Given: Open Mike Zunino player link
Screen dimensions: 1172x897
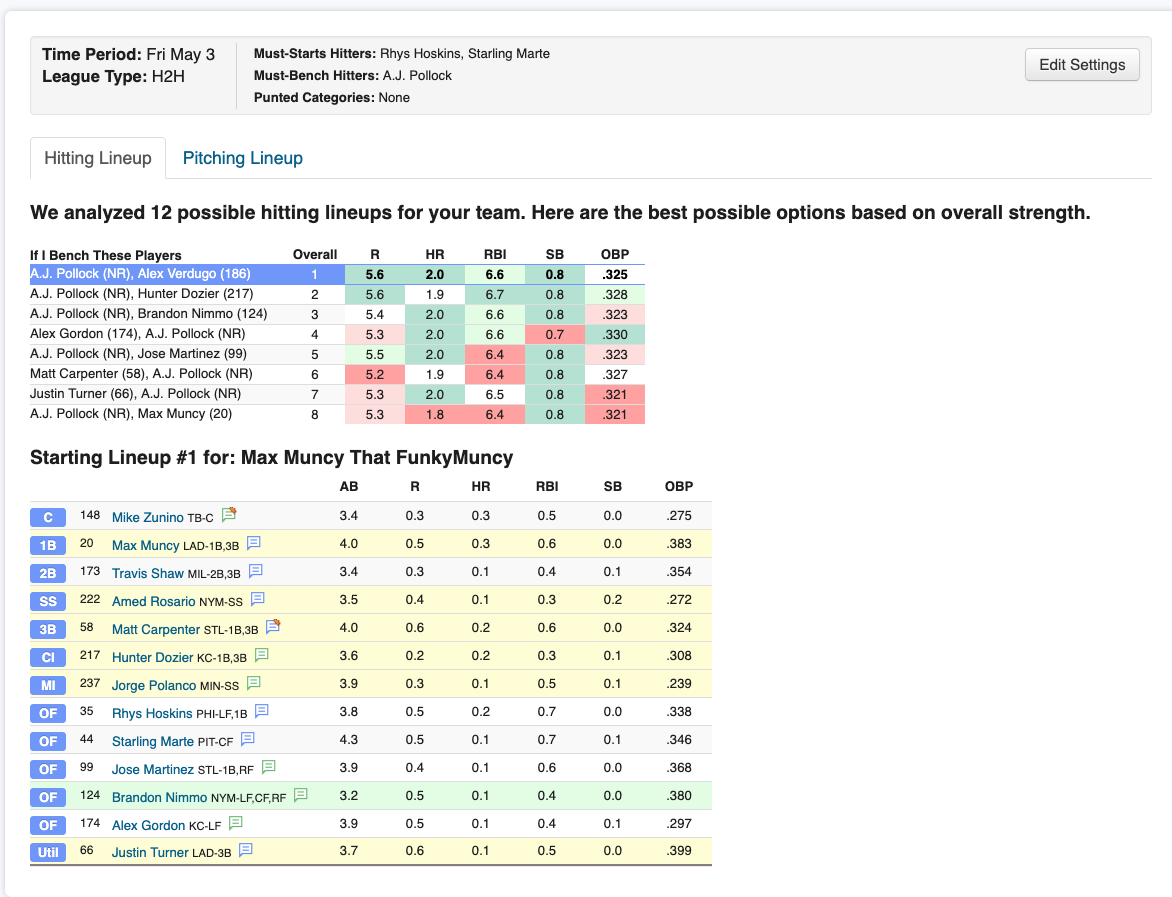Looking at the screenshot, I should [x=147, y=517].
